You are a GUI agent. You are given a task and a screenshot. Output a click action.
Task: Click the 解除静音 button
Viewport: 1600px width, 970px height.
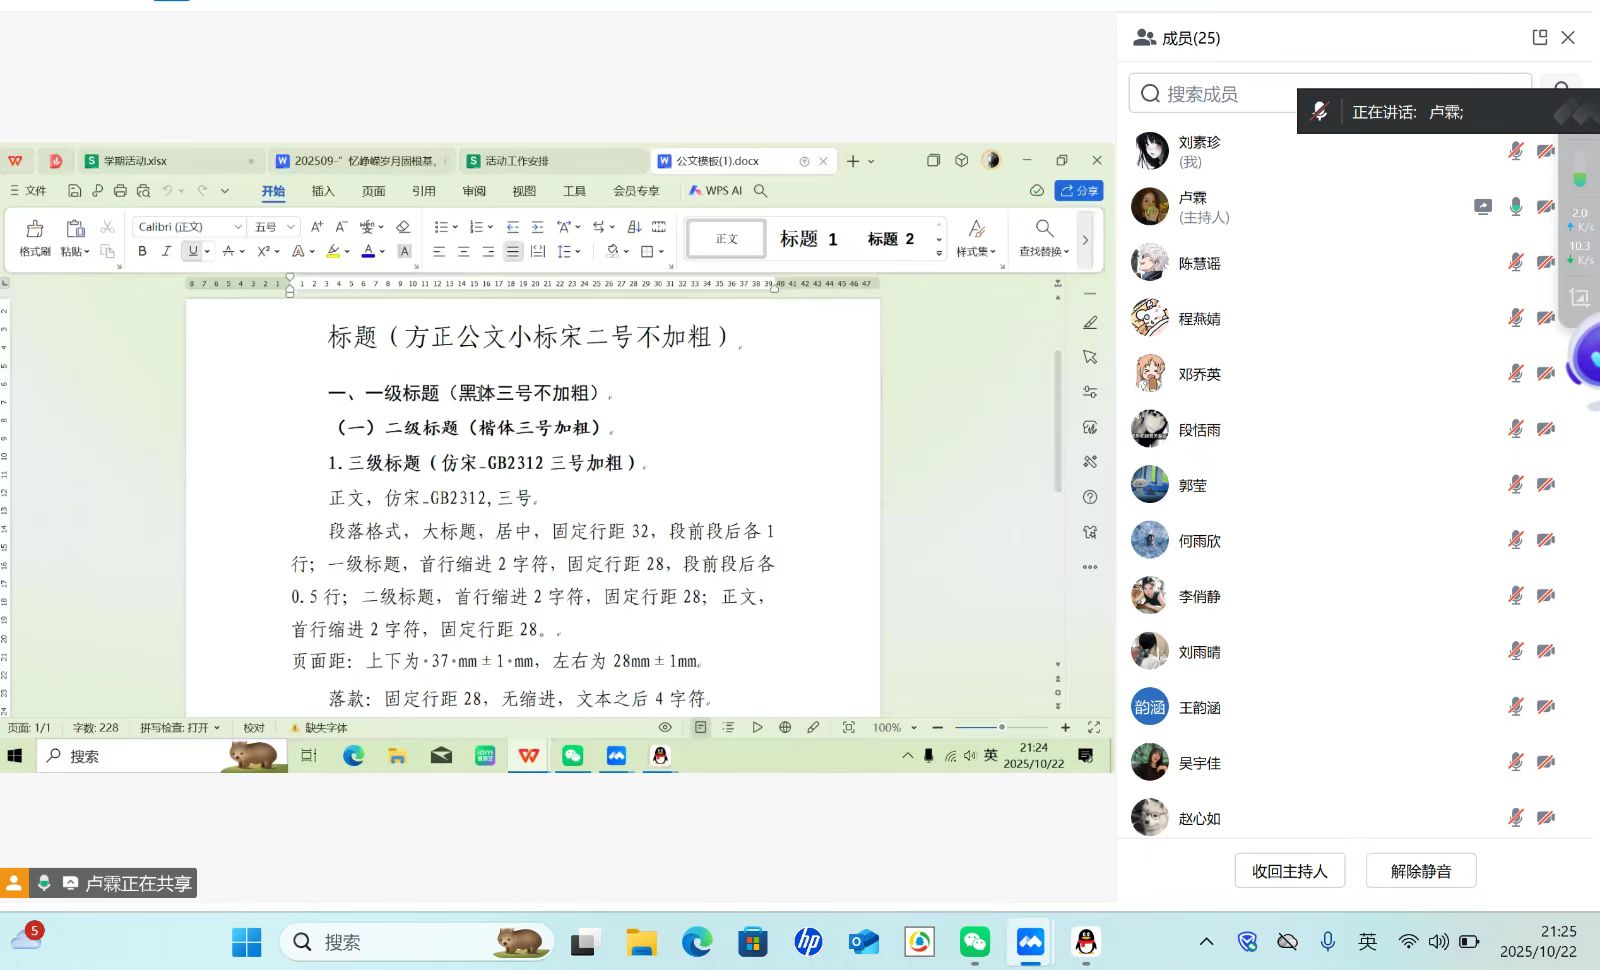pyautogui.click(x=1420, y=871)
